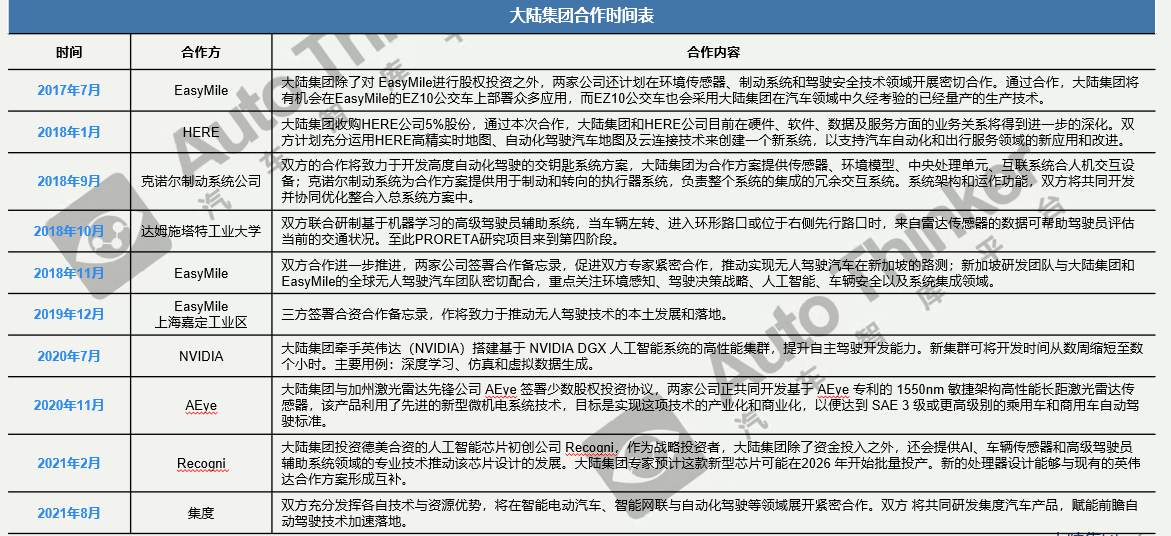Click the 2018年1月 date cell
Viewport: 1171px width, 536px height.
coord(69,132)
